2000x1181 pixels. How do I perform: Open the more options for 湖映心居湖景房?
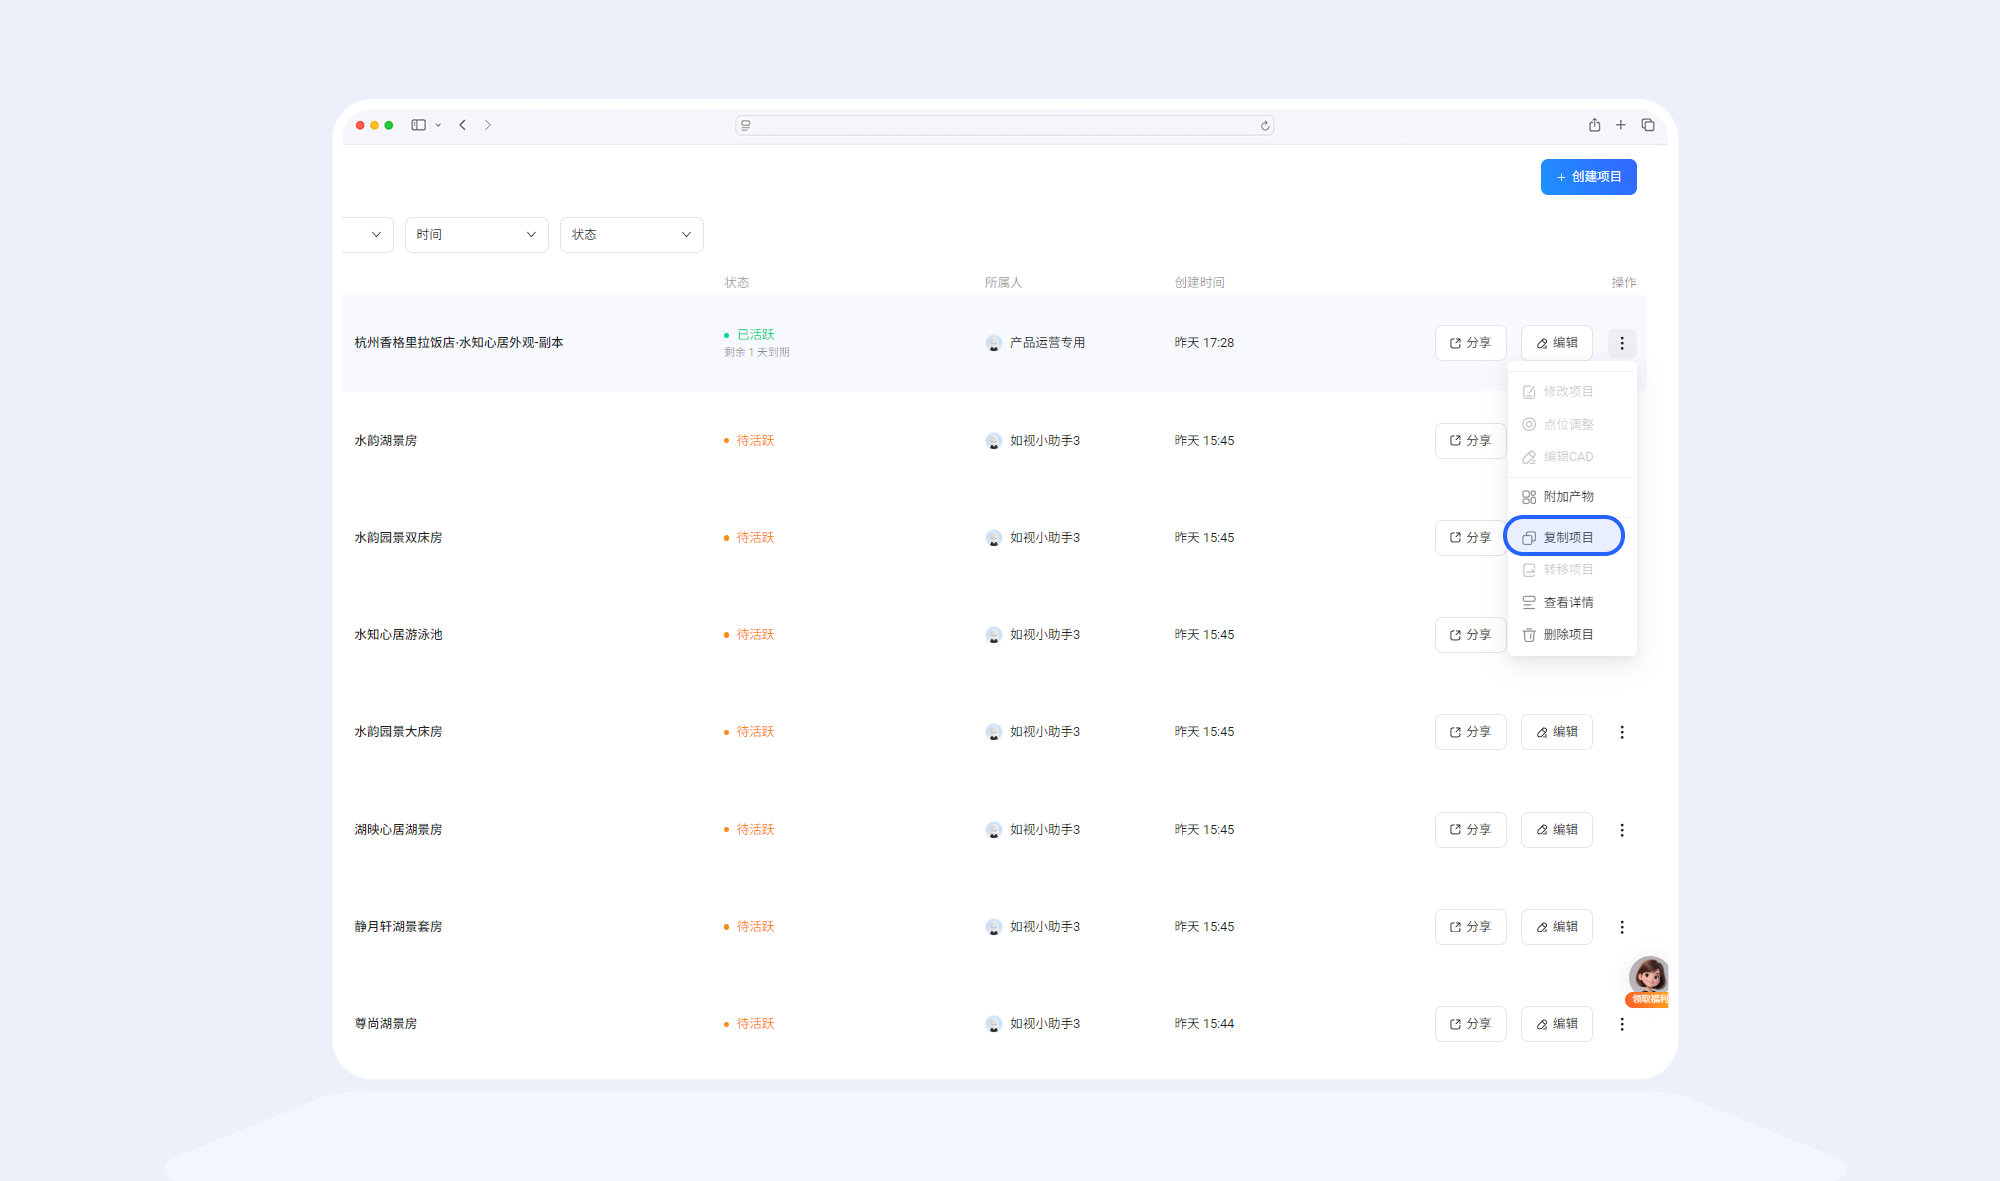pyautogui.click(x=1621, y=830)
